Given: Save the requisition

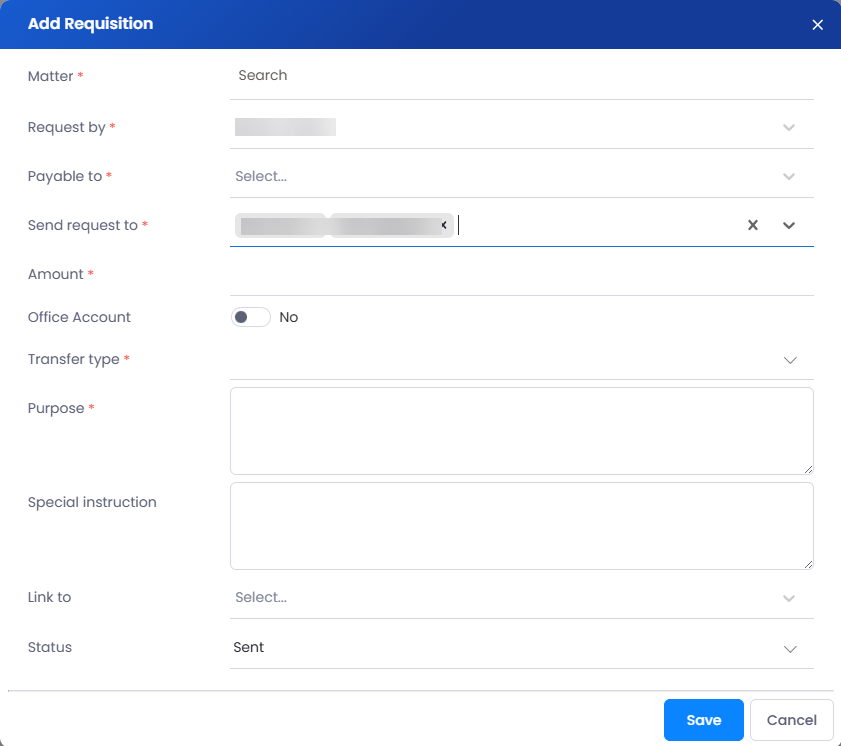Looking at the screenshot, I should 703,720.
